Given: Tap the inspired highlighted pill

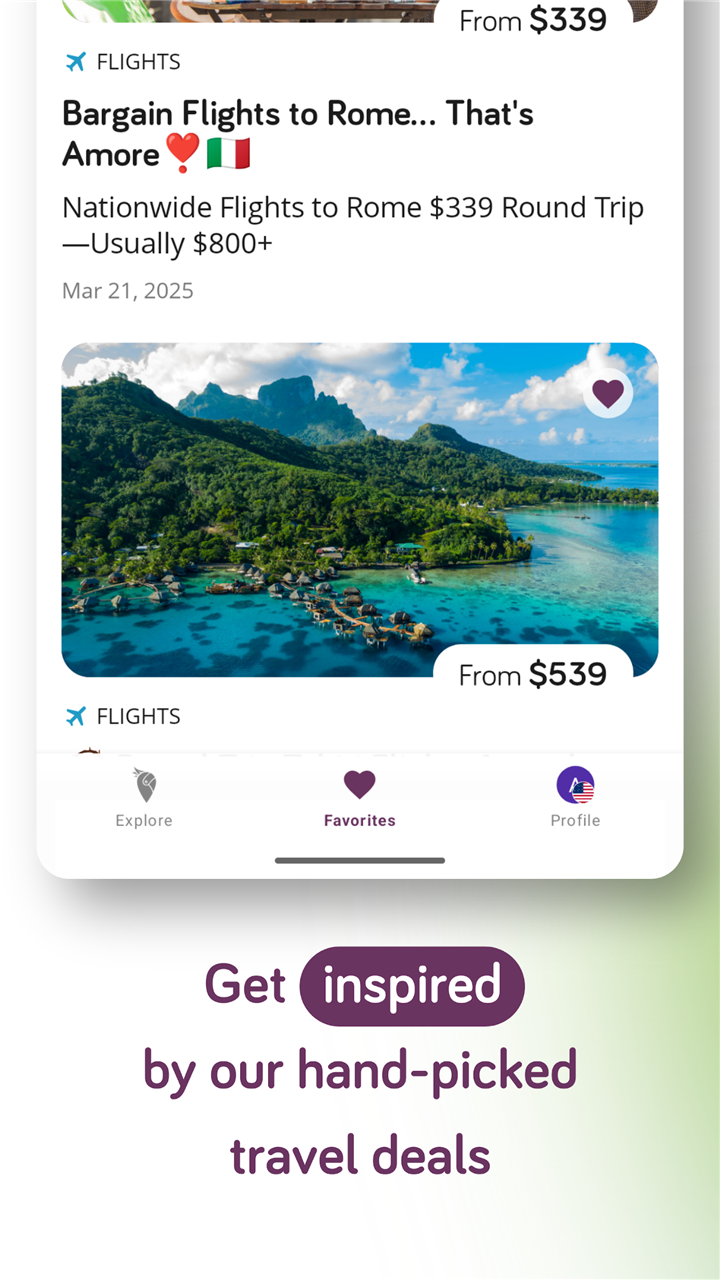Looking at the screenshot, I should coord(412,986).
